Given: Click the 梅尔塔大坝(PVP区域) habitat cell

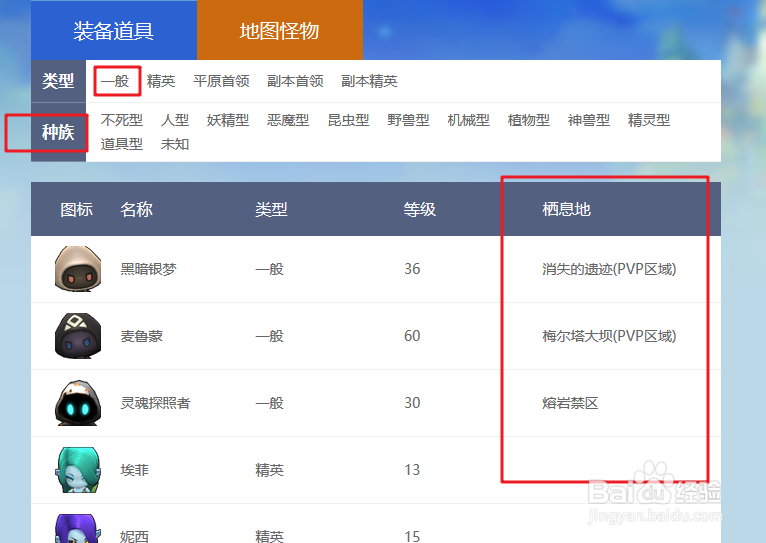Looking at the screenshot, I should (x=609, y=336).
